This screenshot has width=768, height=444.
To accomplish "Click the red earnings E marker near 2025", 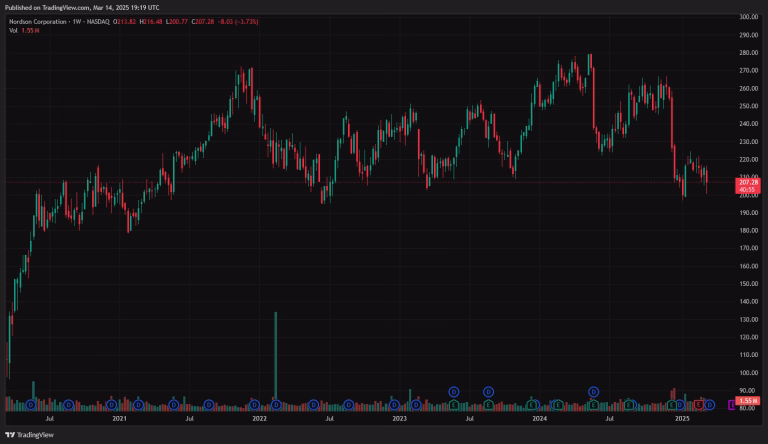I will [698, 404].
